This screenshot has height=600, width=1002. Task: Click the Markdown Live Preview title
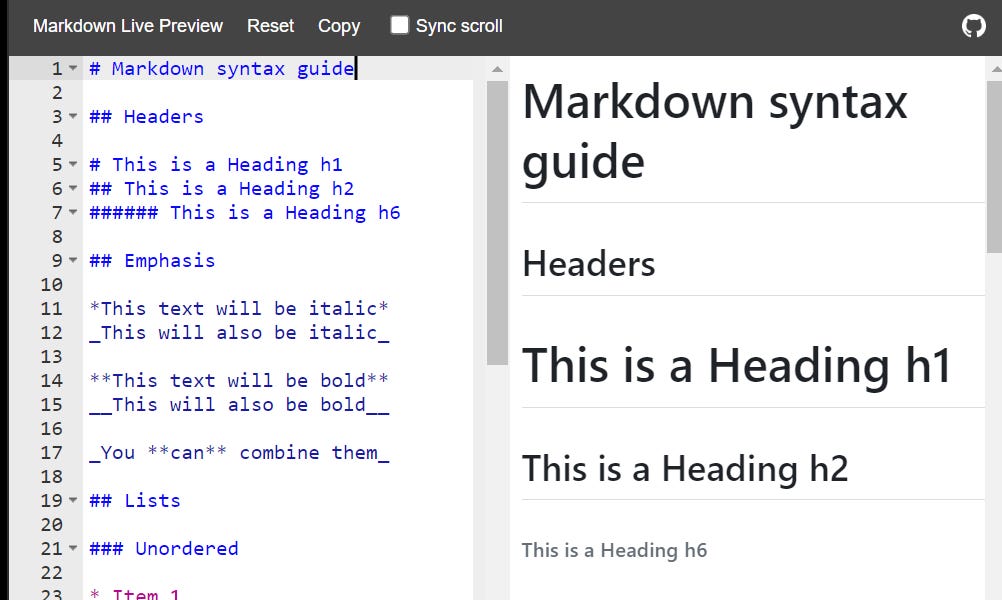pyautogui.click(x=127, y=26)
